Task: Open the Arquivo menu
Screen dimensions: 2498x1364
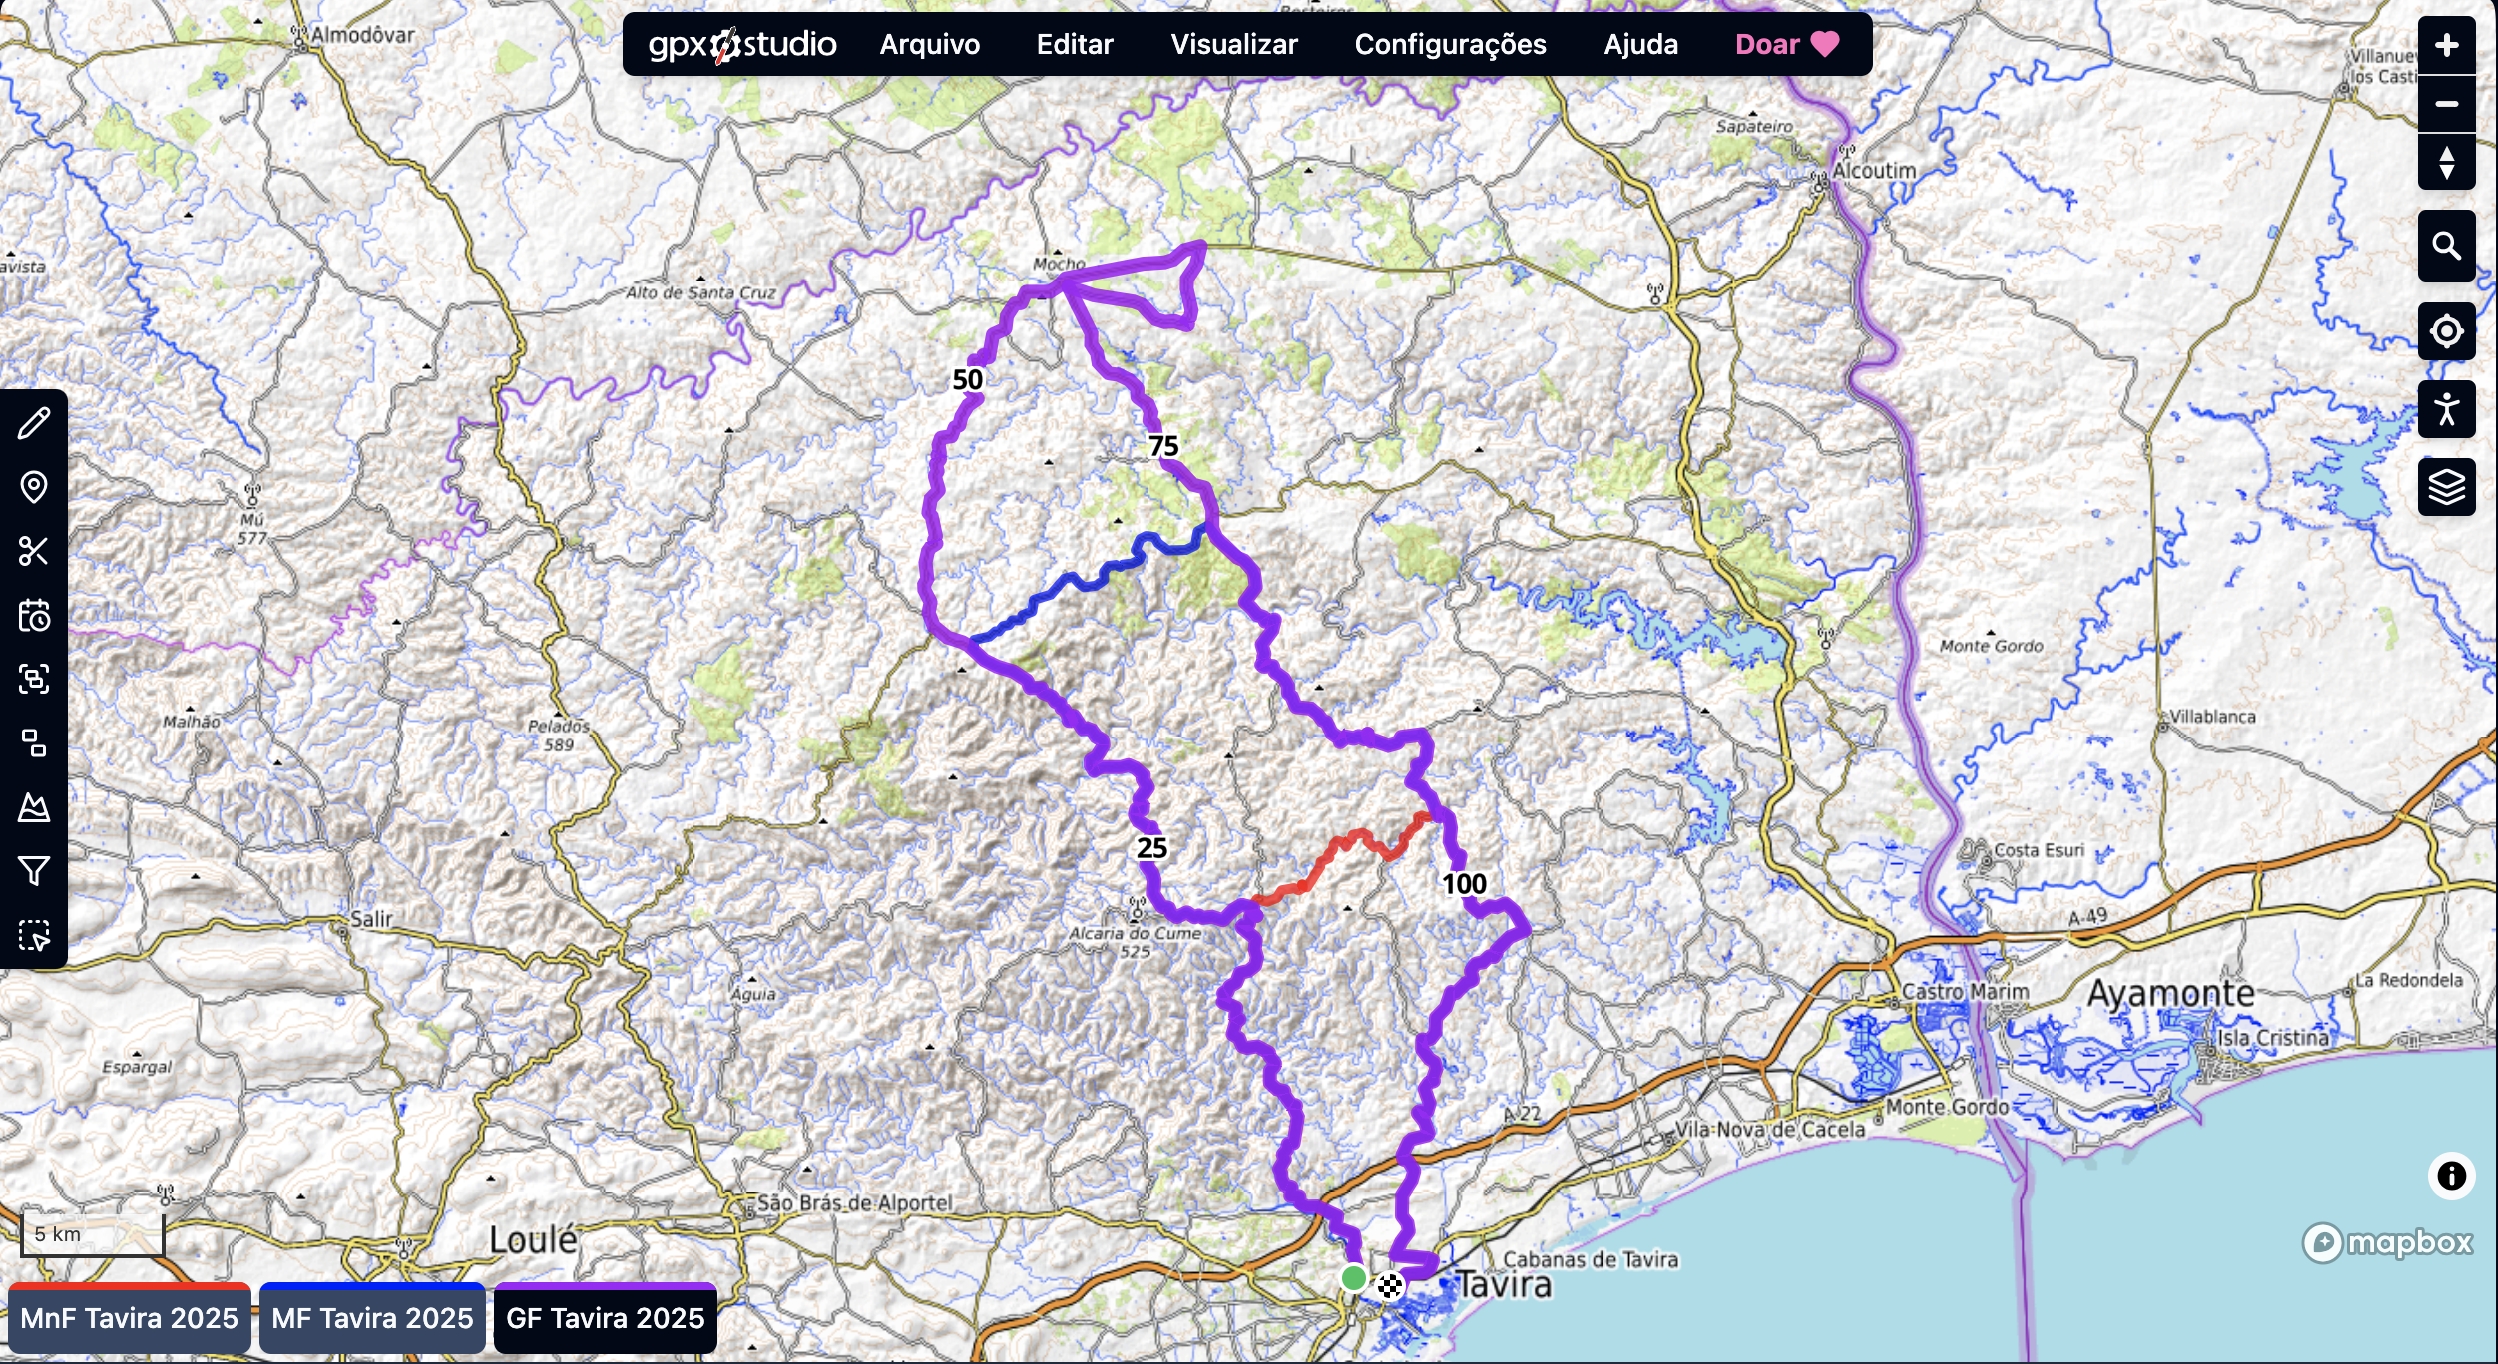Action: [929, 44]
